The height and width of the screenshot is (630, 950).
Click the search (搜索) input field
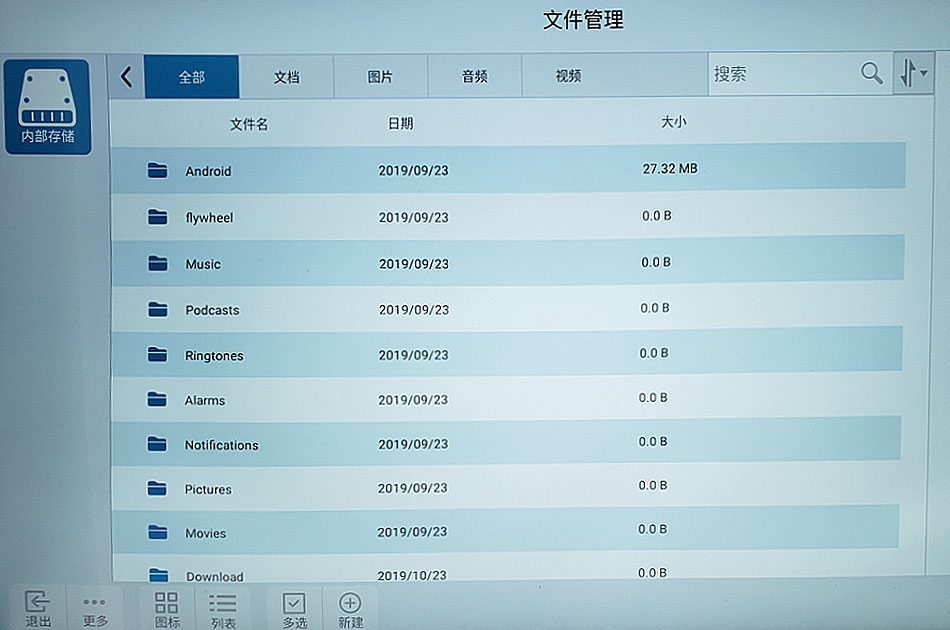click(780, 74)
